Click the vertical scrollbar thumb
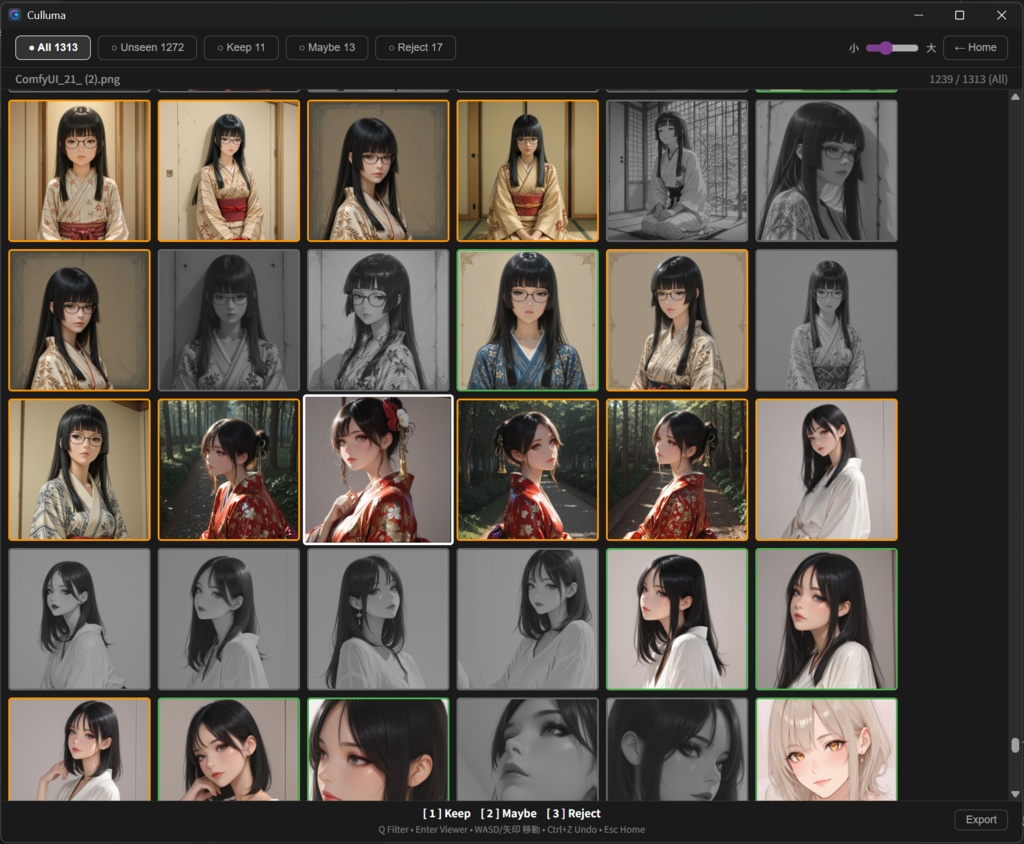 (1015, 745)
